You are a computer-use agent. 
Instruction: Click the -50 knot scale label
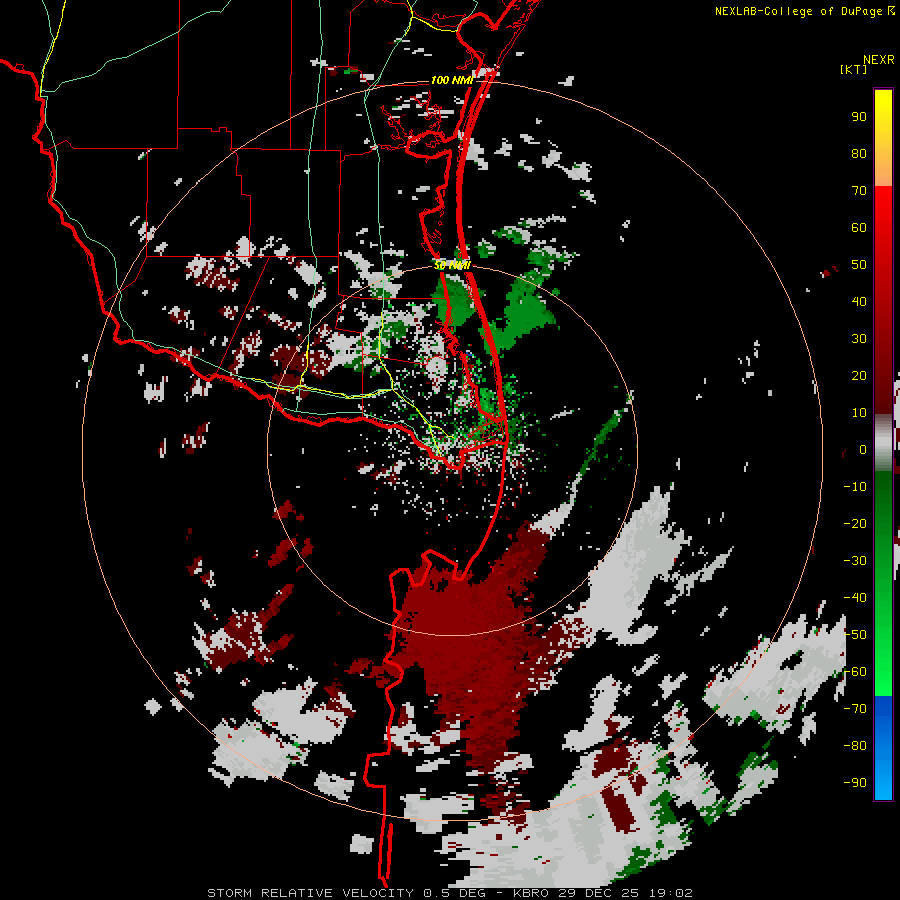pos(855,635)
